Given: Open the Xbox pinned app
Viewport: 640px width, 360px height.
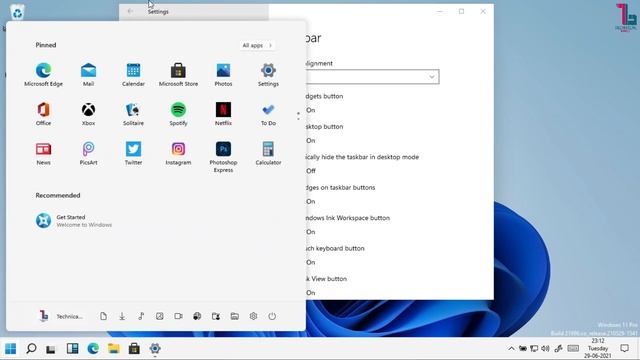Looking at the screenshot, I should 88,113.
